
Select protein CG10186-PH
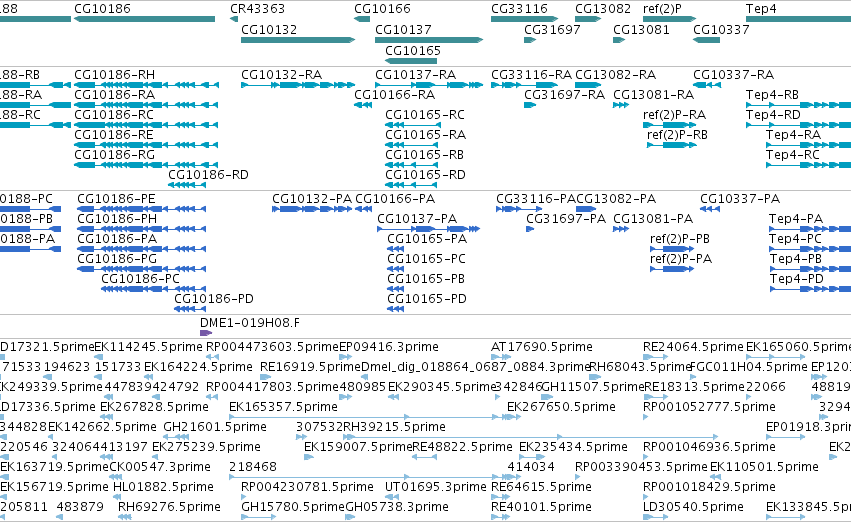[117, 219]
